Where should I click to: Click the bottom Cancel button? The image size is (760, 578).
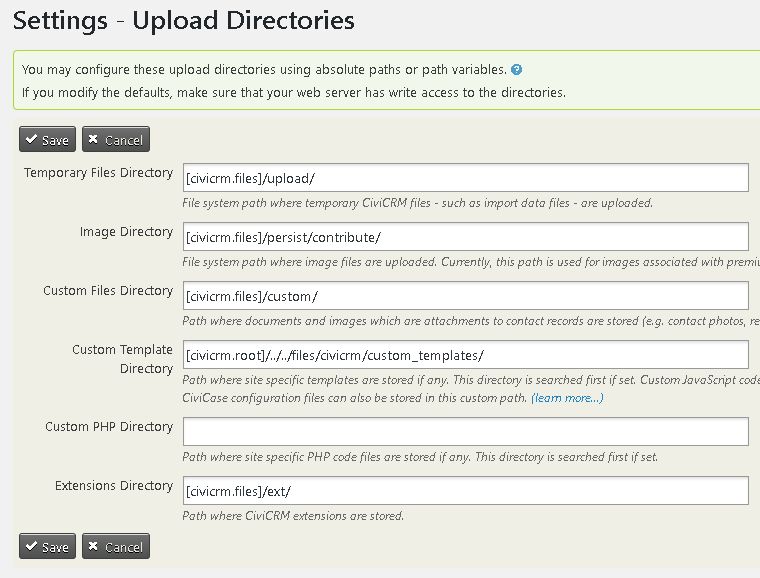coord(116,547)
